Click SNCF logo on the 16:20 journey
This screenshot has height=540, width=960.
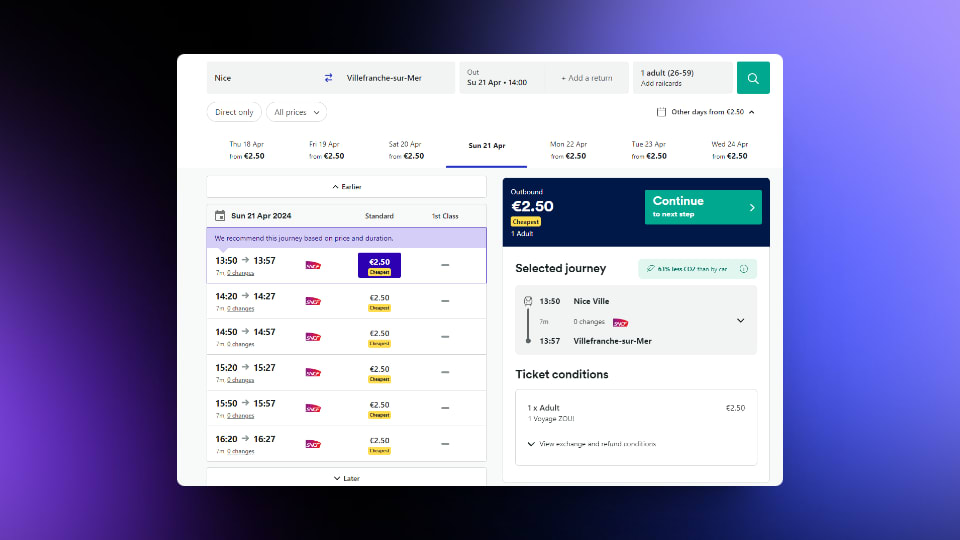pos(313,444)
